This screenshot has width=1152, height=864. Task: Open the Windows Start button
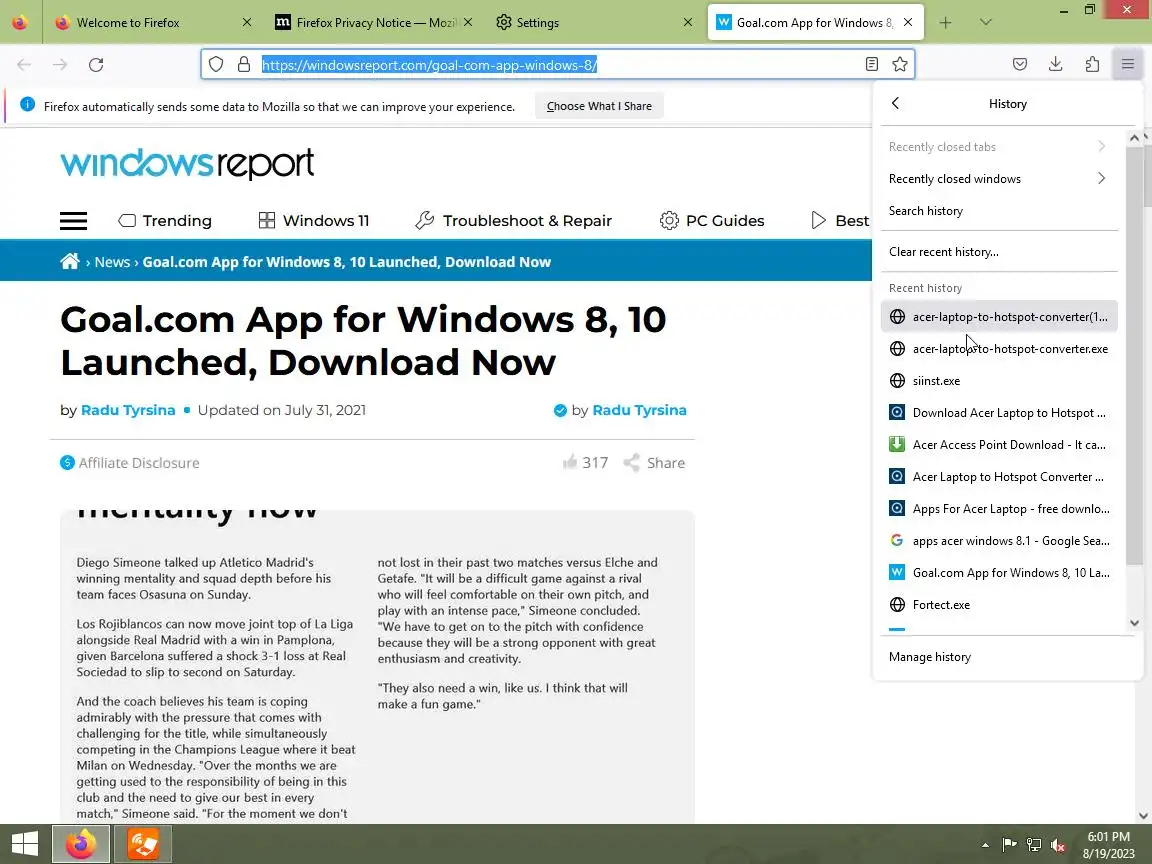point(24,843)
